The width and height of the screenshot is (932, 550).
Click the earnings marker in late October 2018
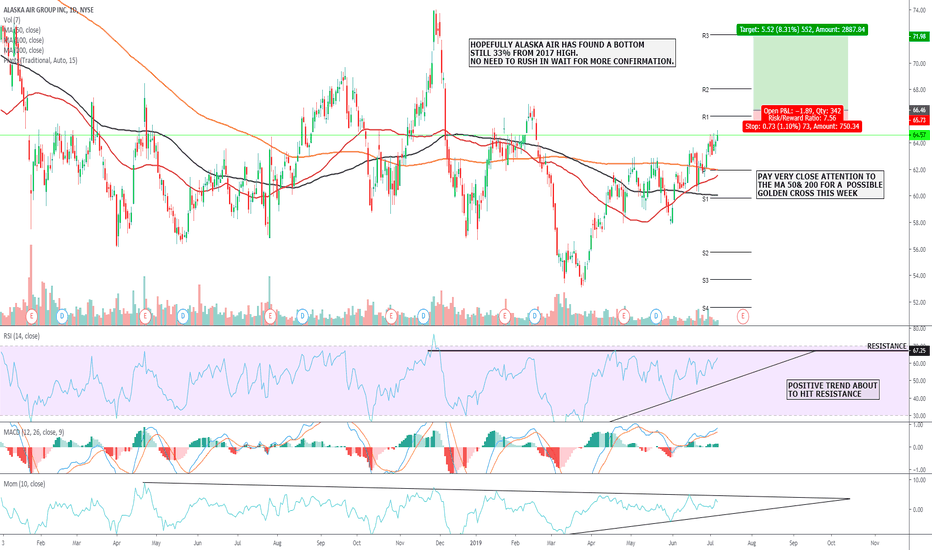[391, 316]
